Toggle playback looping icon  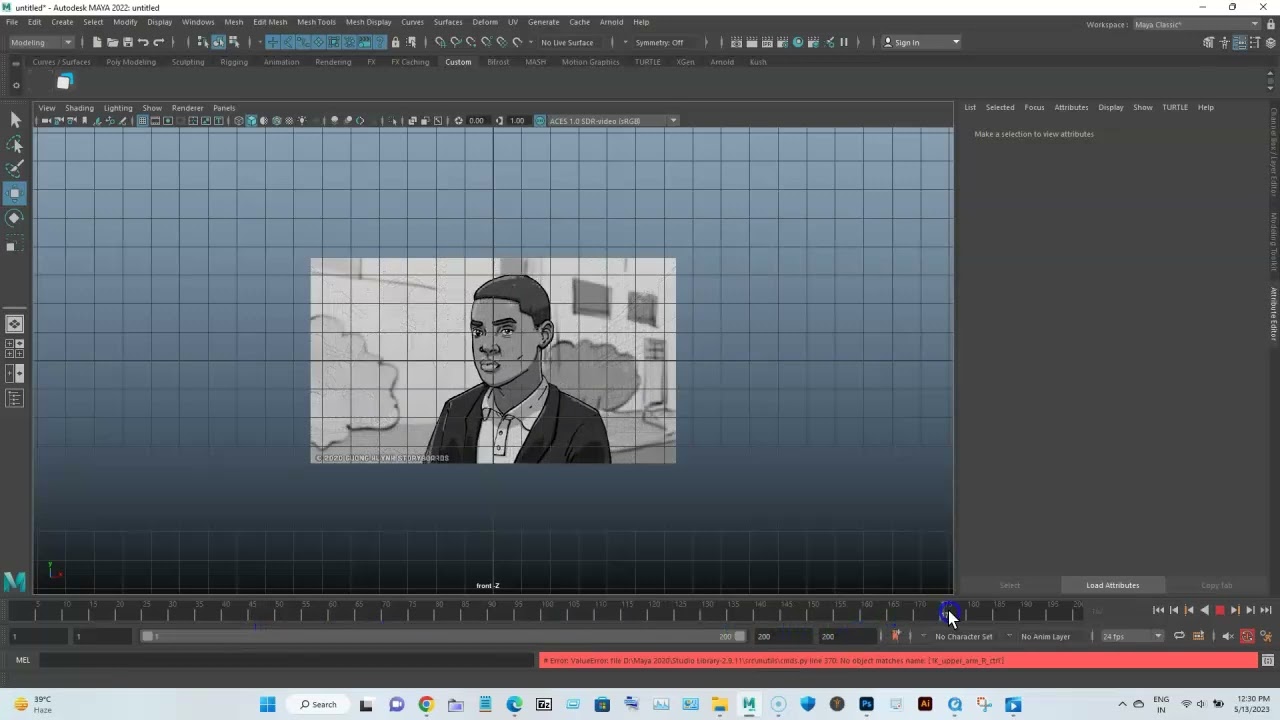[1179, 636]
